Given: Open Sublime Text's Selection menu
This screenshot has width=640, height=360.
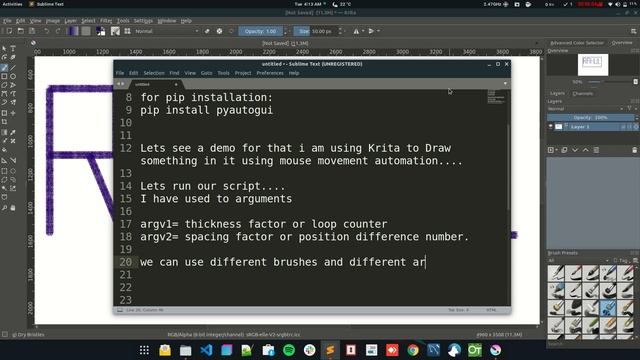Looking at the screenshot, I should pos(154,73).
